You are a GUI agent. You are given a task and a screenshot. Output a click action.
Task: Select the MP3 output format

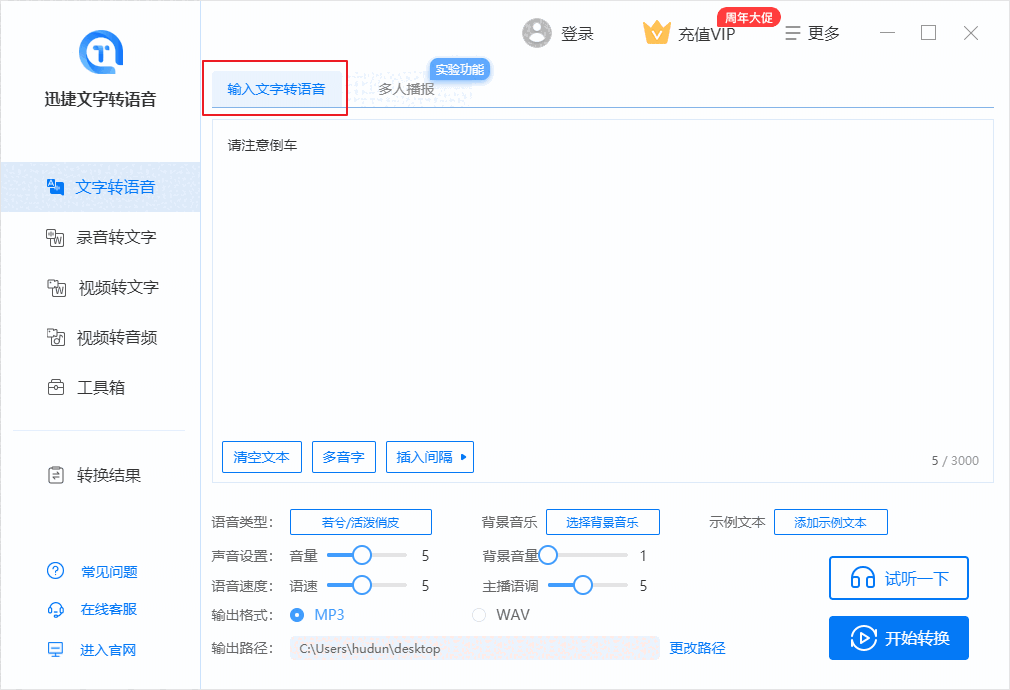click(298, 614)
